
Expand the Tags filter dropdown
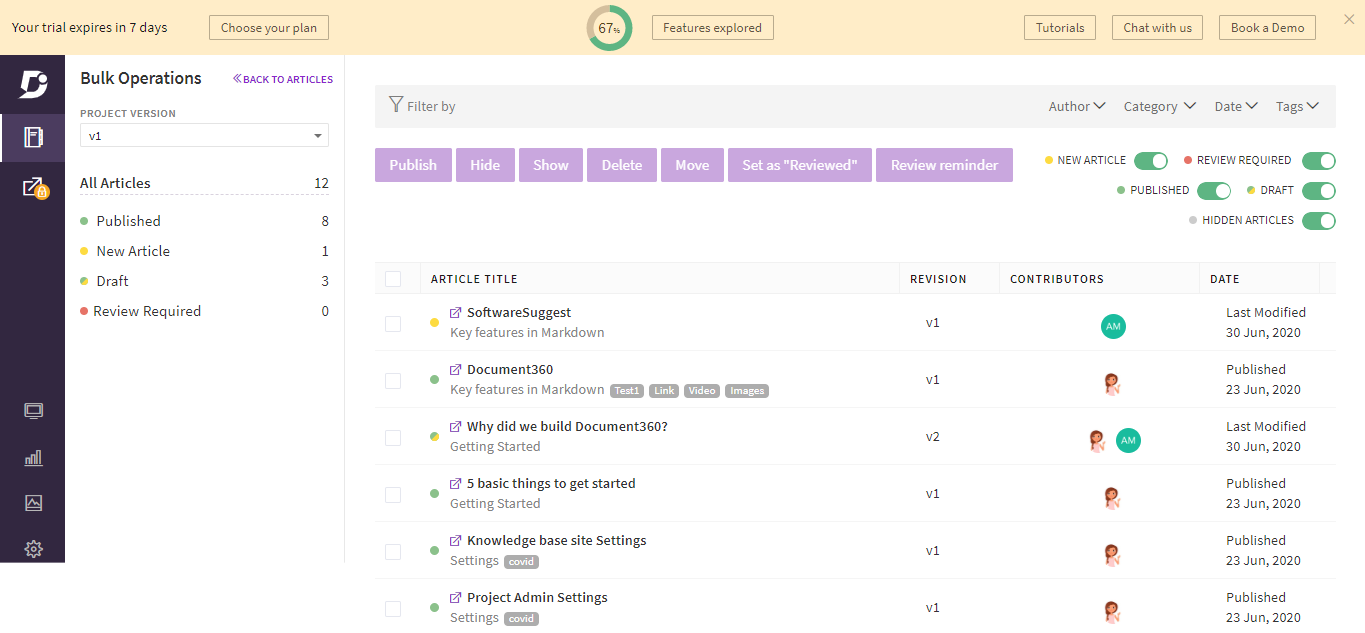tap(1297, 106)
